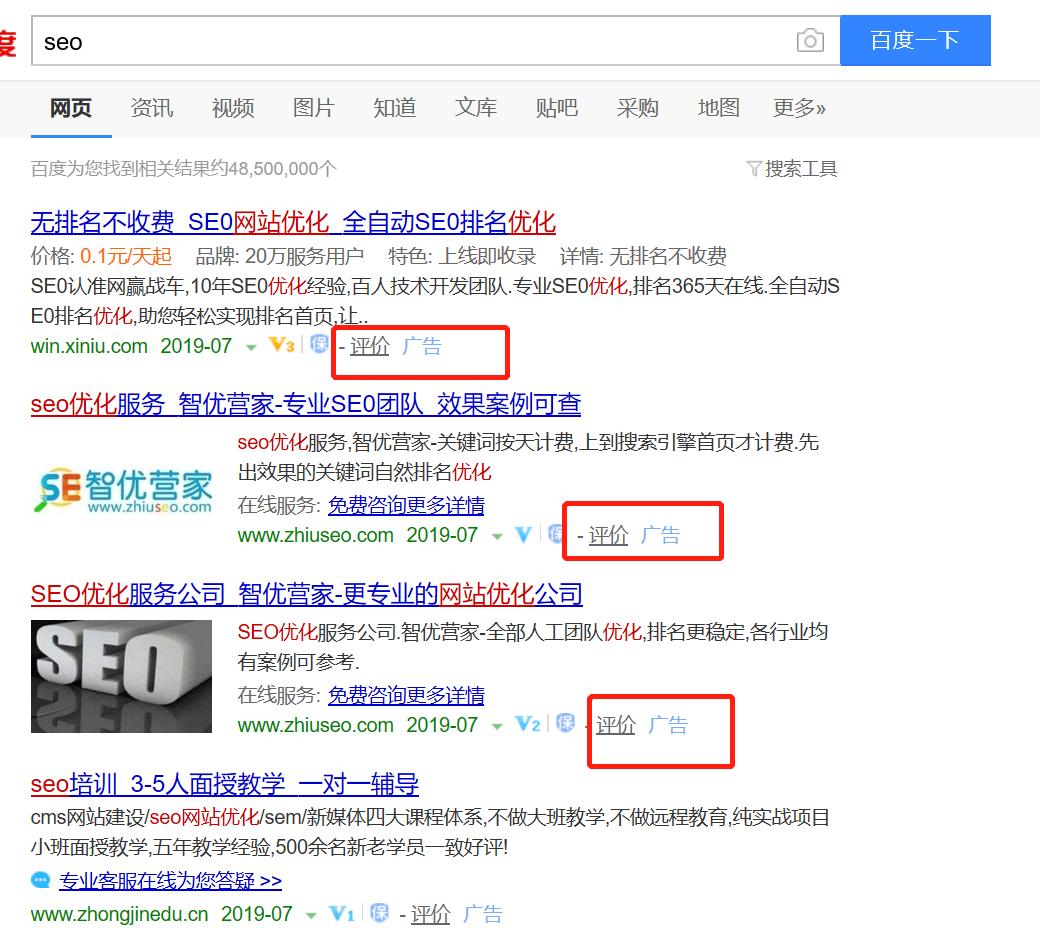The image size is (1040, 928).
Task: Click the V1 icon beside www.zhongjinedu.cn
Action: (342, 914)
